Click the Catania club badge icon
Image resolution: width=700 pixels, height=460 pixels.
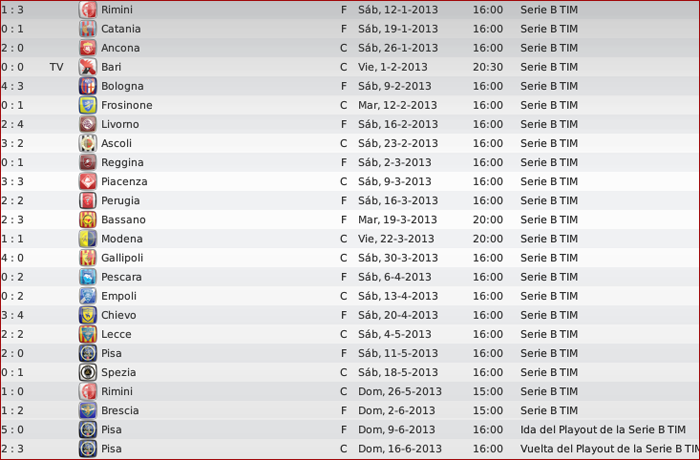[88, 29]
